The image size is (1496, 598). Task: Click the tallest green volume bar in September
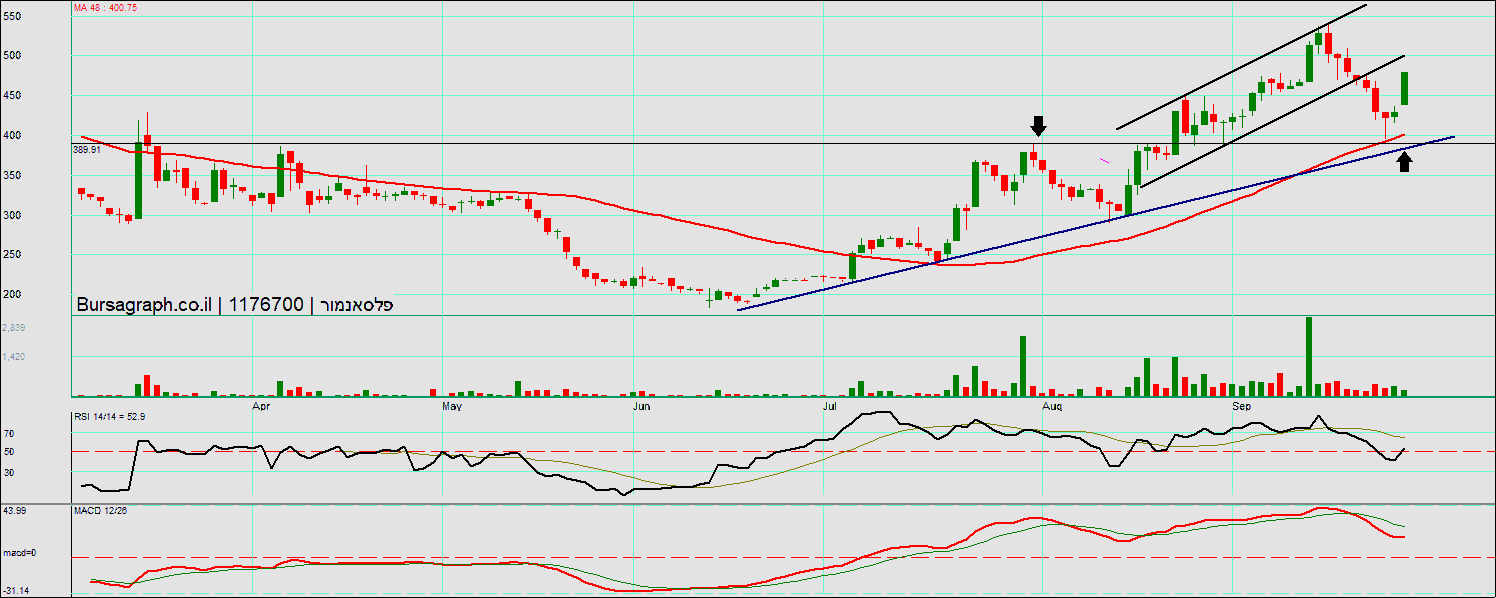(x=1308, y=356)
